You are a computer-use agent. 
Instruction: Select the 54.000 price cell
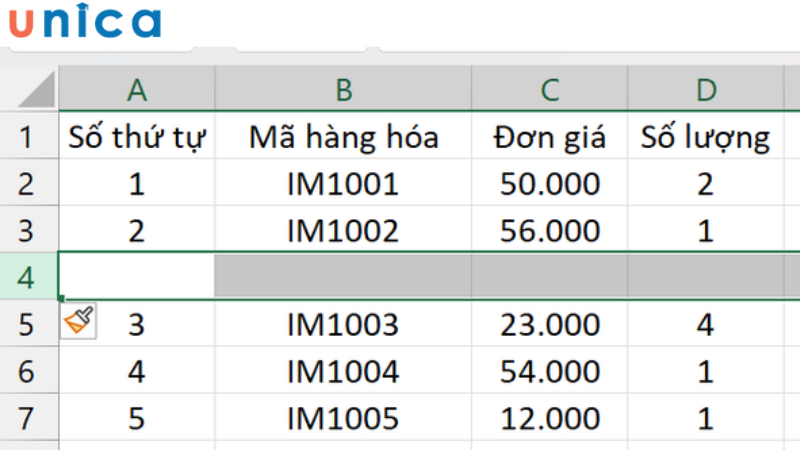click(x=549, y=370)
